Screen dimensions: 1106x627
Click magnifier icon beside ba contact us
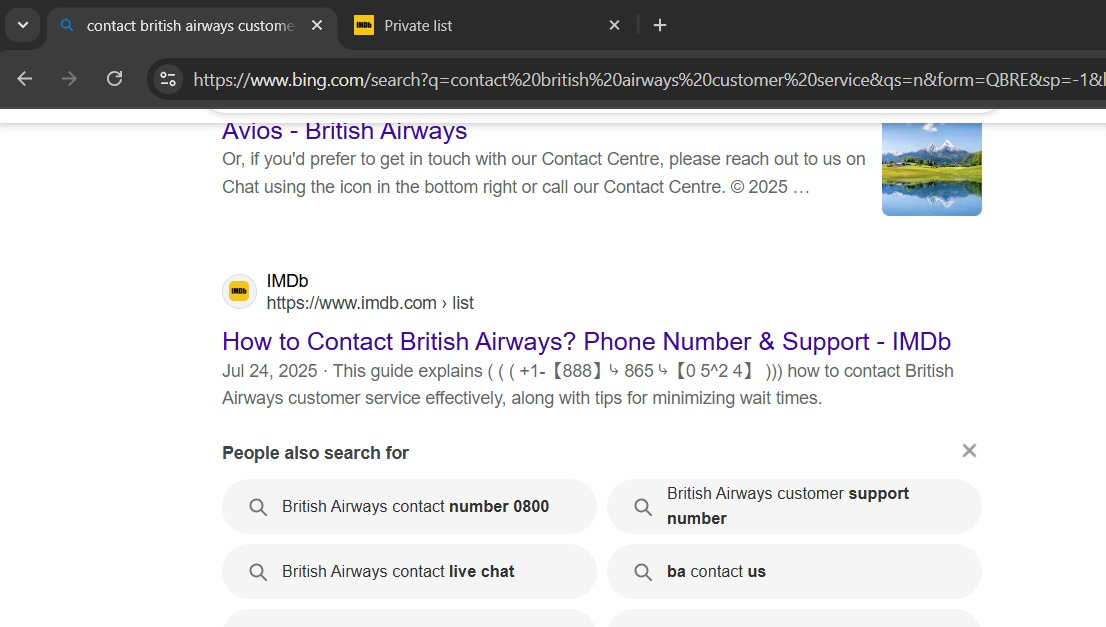pos(643,572)
